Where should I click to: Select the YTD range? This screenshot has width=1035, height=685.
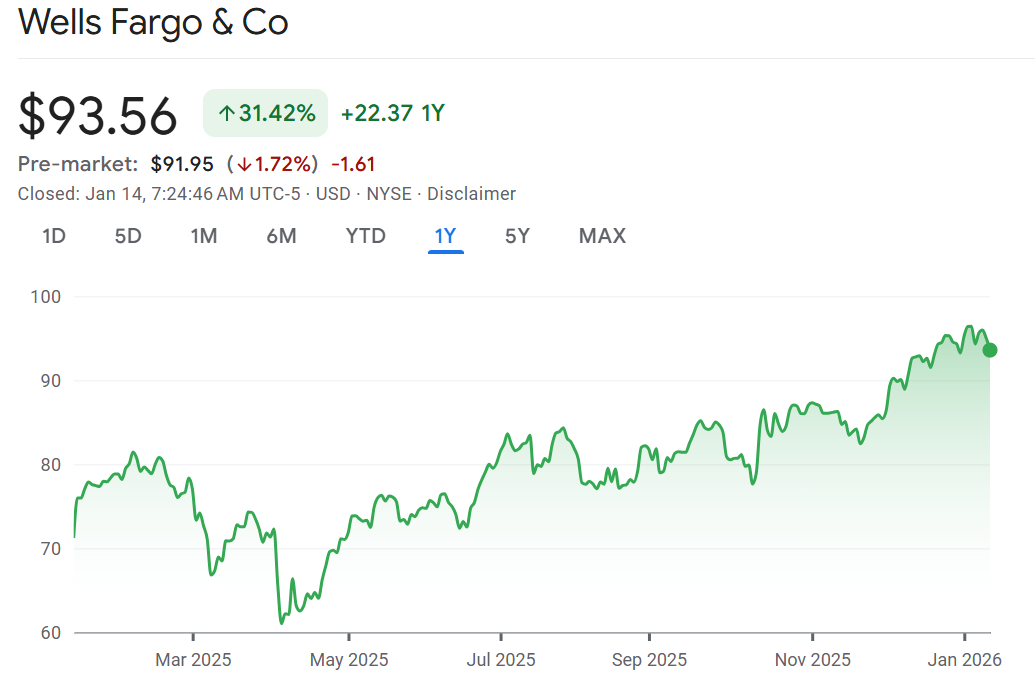365,236
